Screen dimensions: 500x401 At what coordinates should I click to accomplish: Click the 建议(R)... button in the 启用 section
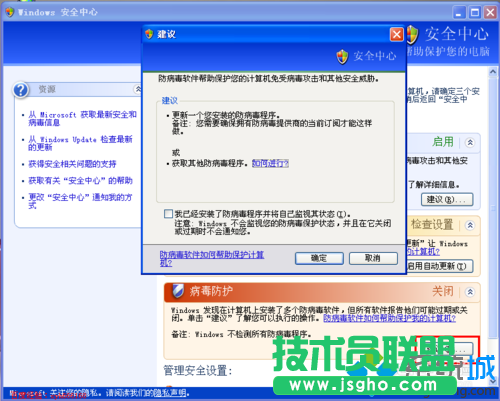(447, 199)
